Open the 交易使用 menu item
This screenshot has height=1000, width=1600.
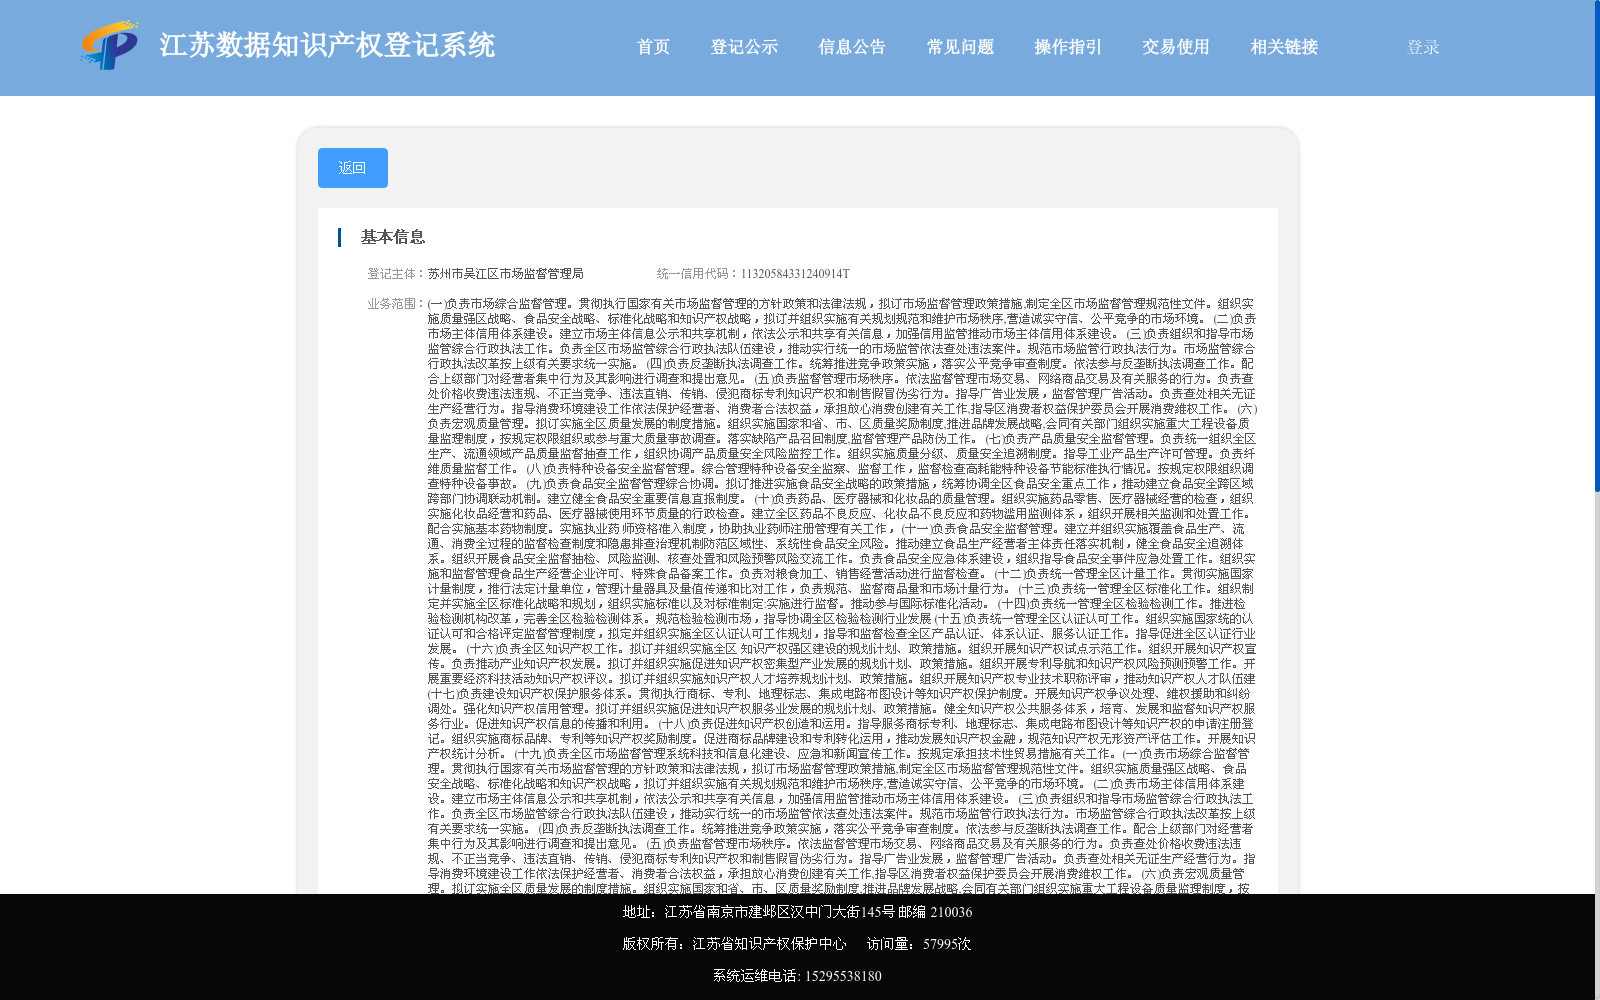(x=1177, y=47)
